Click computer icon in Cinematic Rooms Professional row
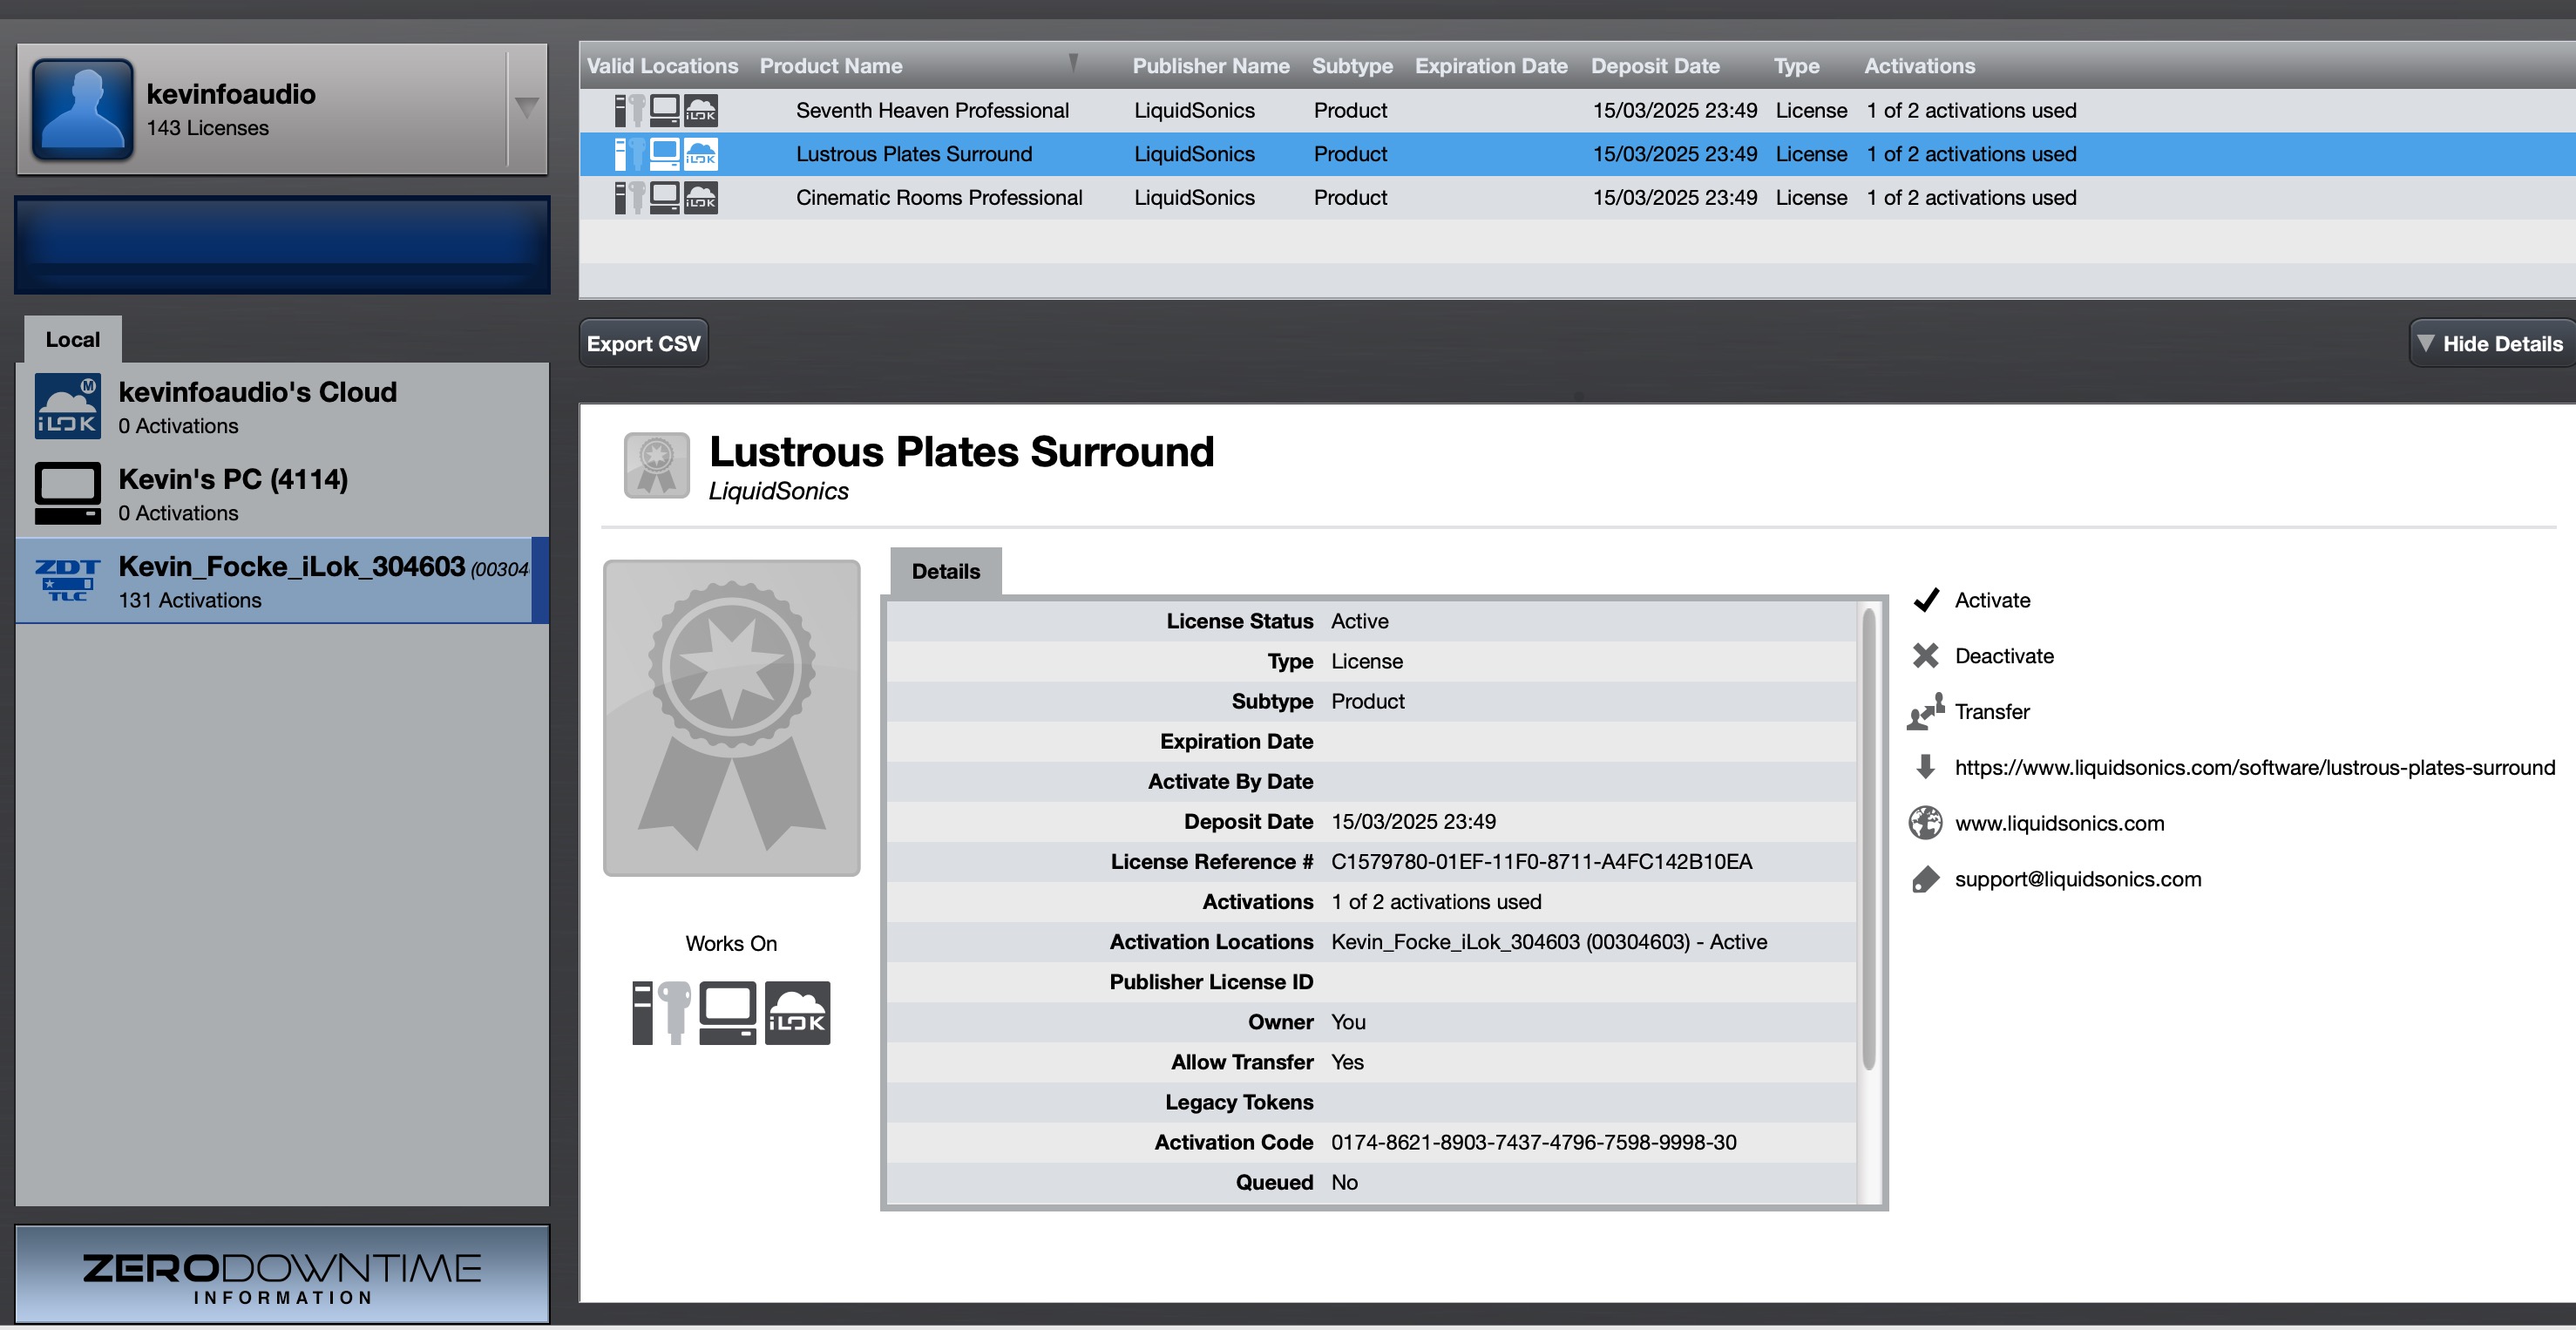 tap(664, 198)
